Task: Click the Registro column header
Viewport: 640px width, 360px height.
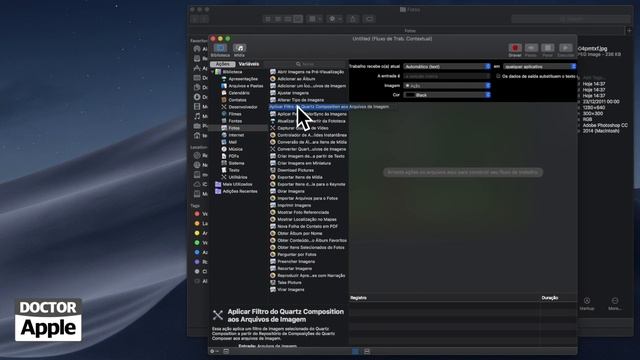Action: 358,298
